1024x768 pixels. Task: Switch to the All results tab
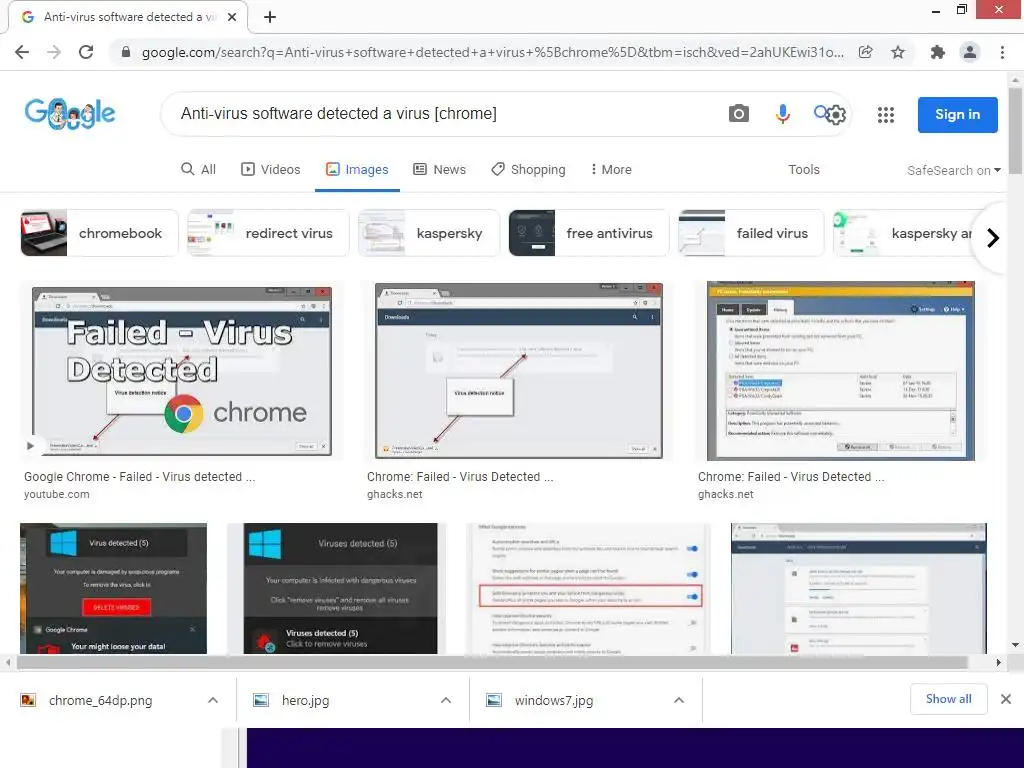[199, 170]
